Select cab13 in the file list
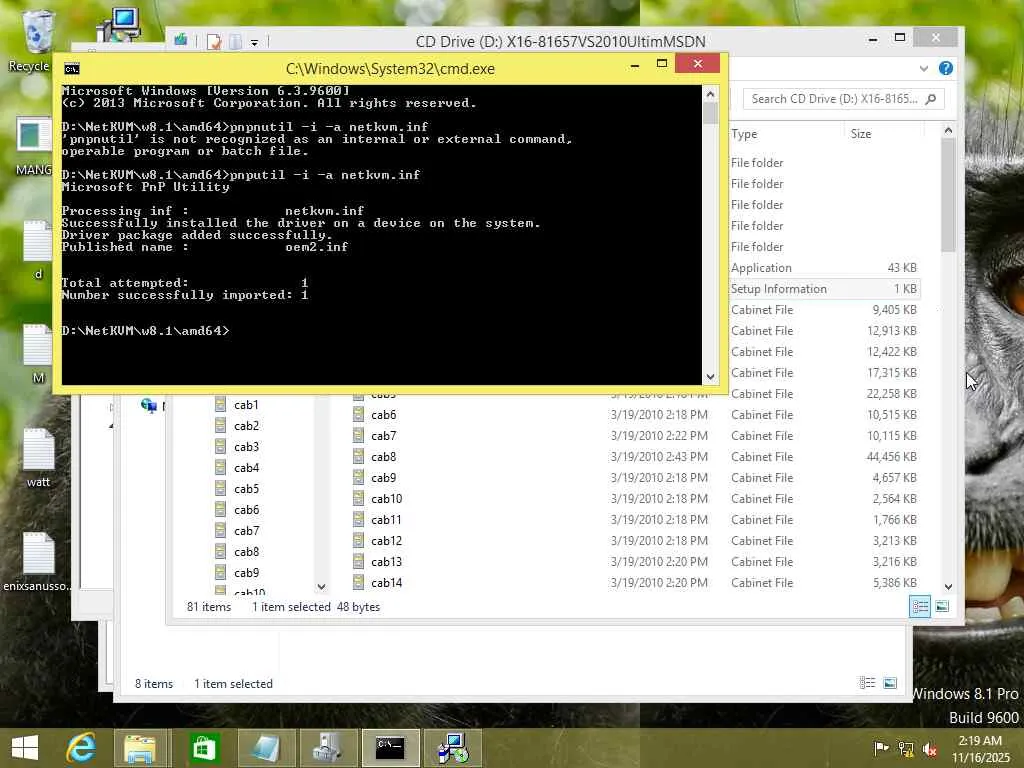 (386, 562)
